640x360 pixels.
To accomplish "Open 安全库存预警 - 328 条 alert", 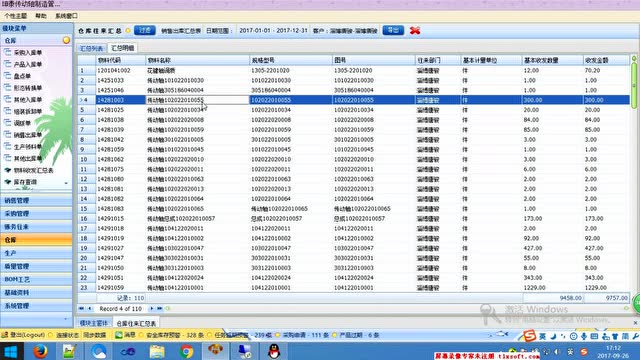I will click(174, 335).
